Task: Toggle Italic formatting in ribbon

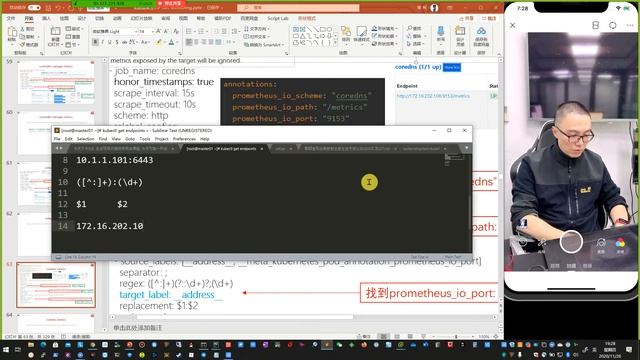Action: [x=102, y=42]
